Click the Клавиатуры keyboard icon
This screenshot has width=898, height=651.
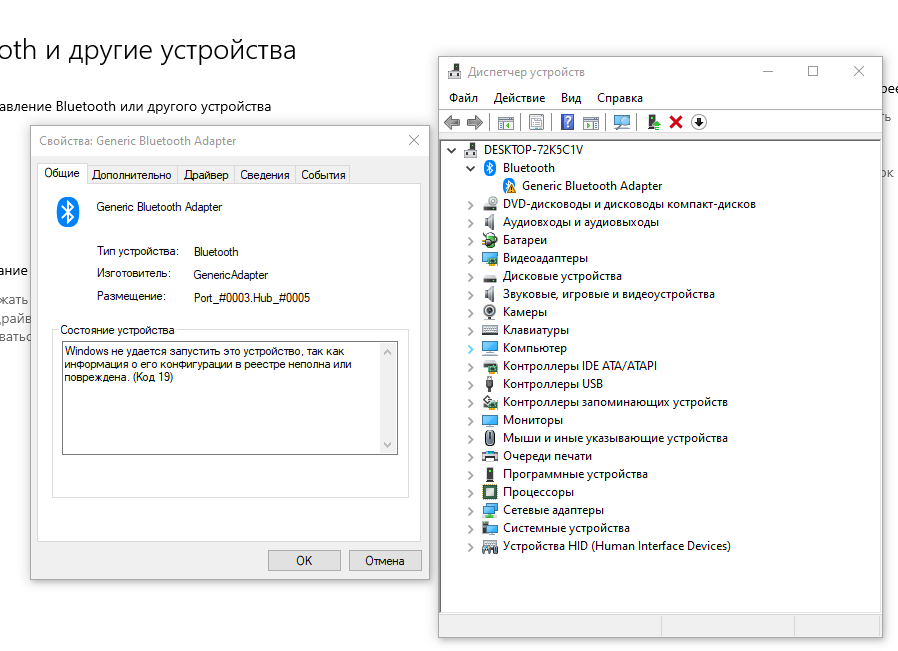490,330
